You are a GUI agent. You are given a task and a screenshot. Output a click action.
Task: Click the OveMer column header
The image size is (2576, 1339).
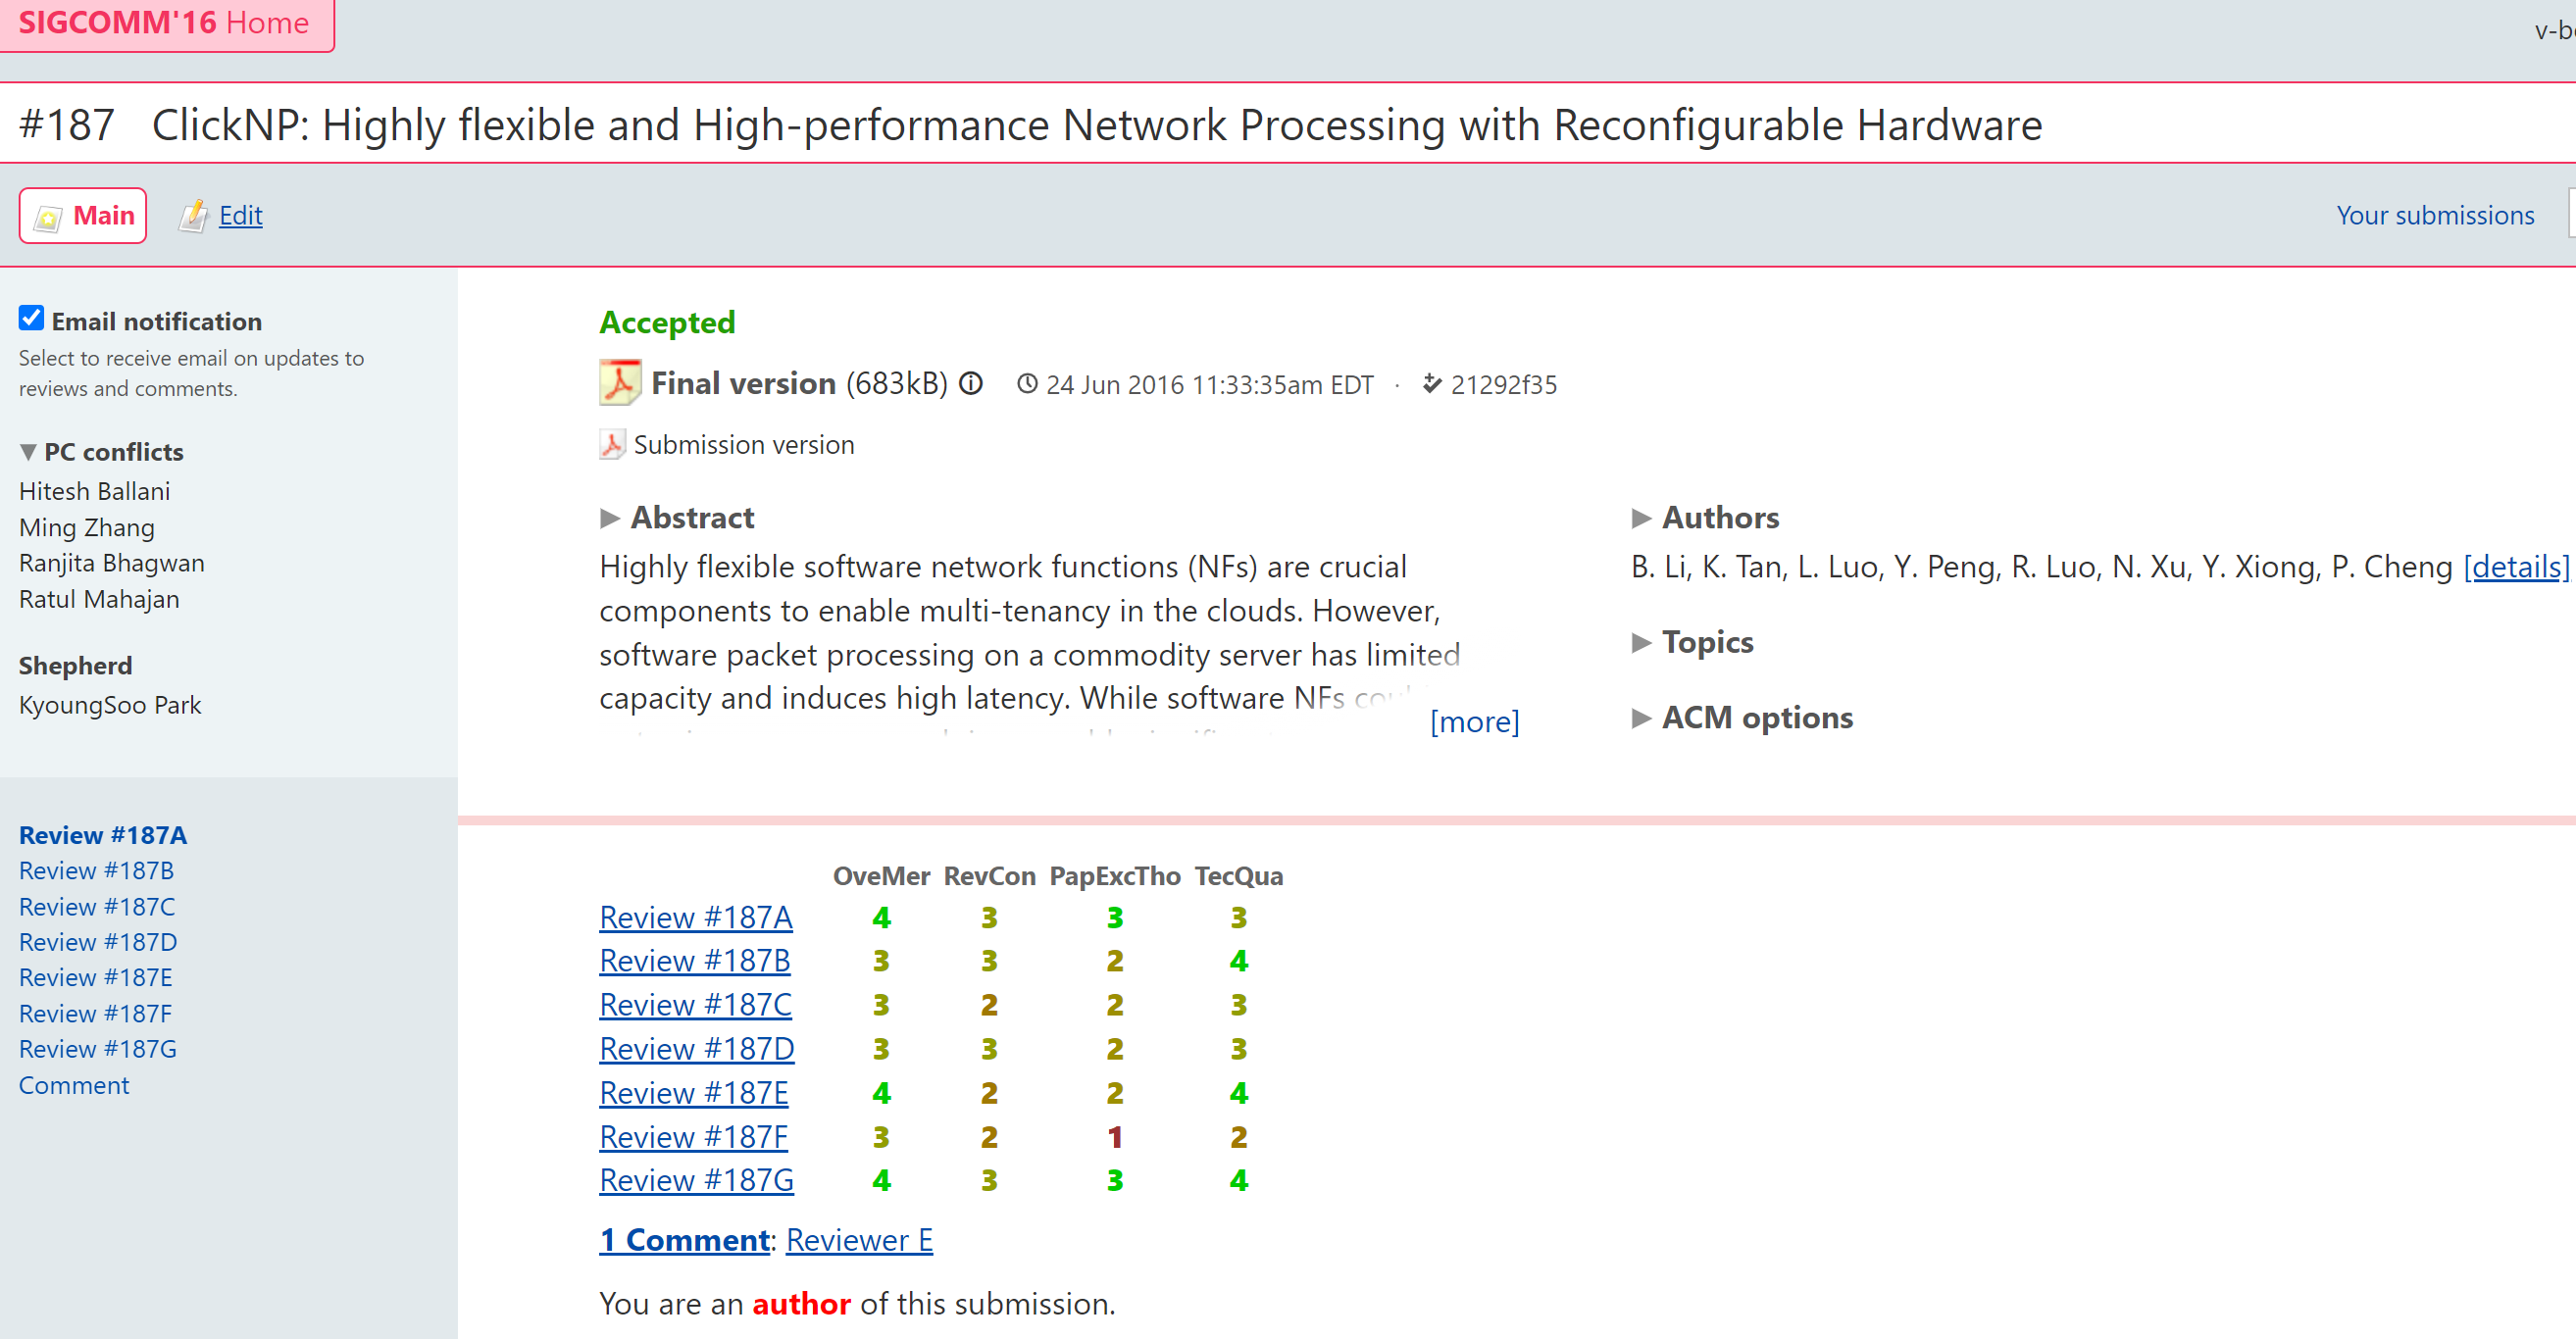point(881,876)
